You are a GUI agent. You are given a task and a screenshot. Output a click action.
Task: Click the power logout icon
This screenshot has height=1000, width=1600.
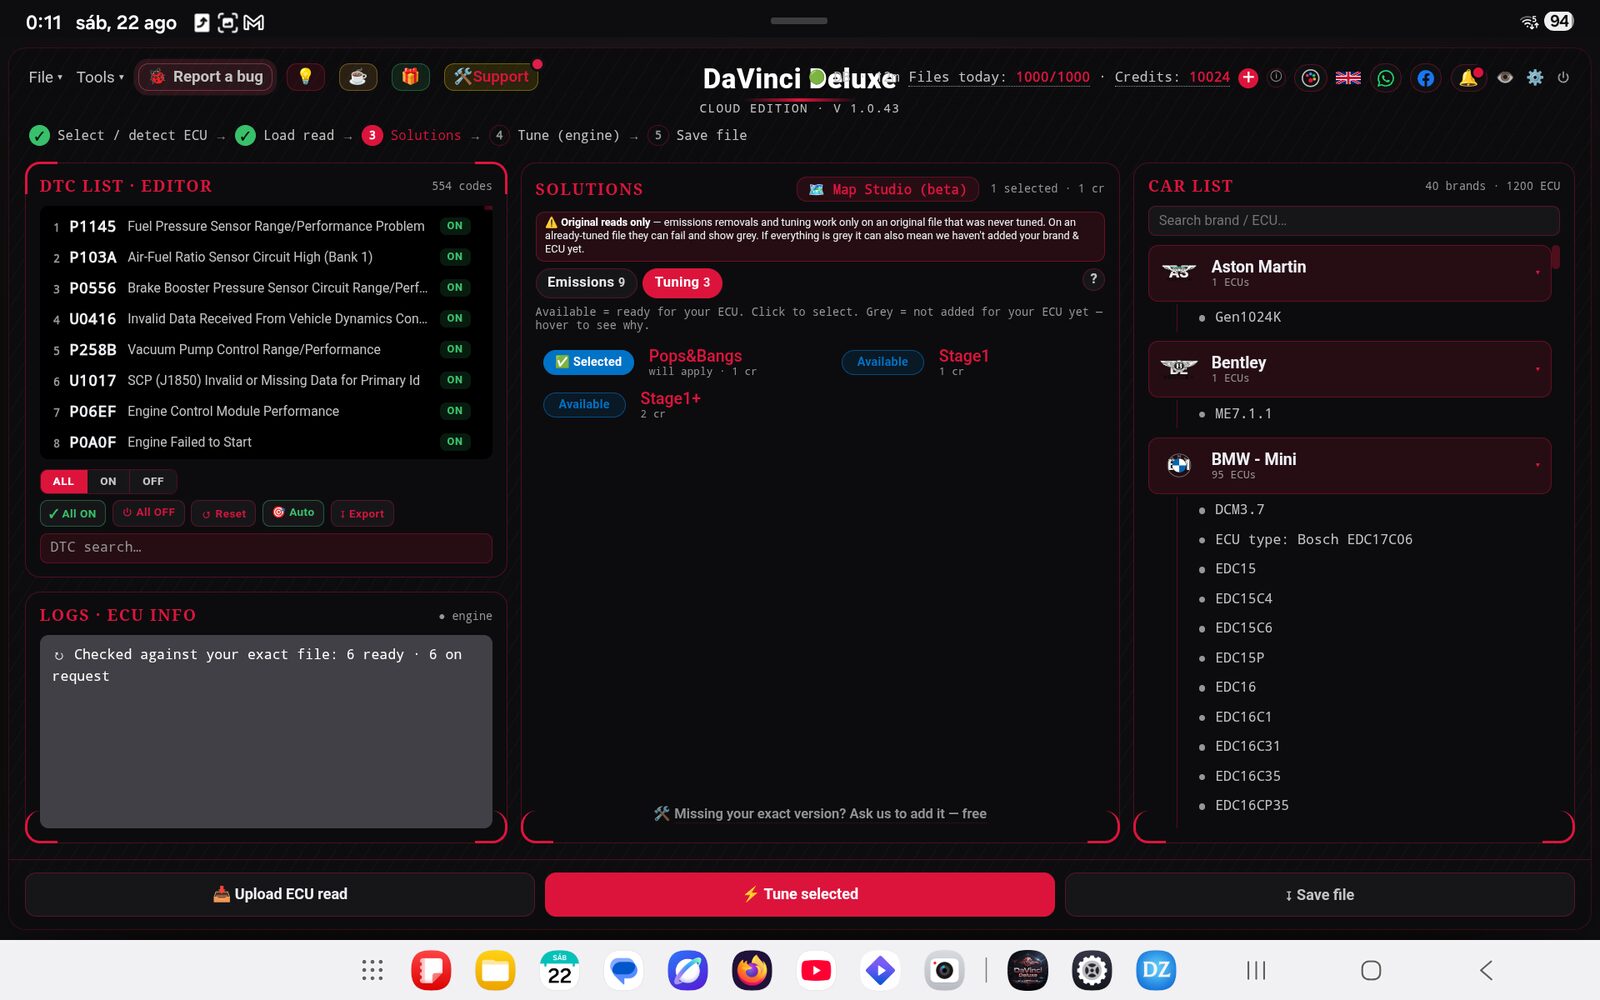[x=1563, y=77]
